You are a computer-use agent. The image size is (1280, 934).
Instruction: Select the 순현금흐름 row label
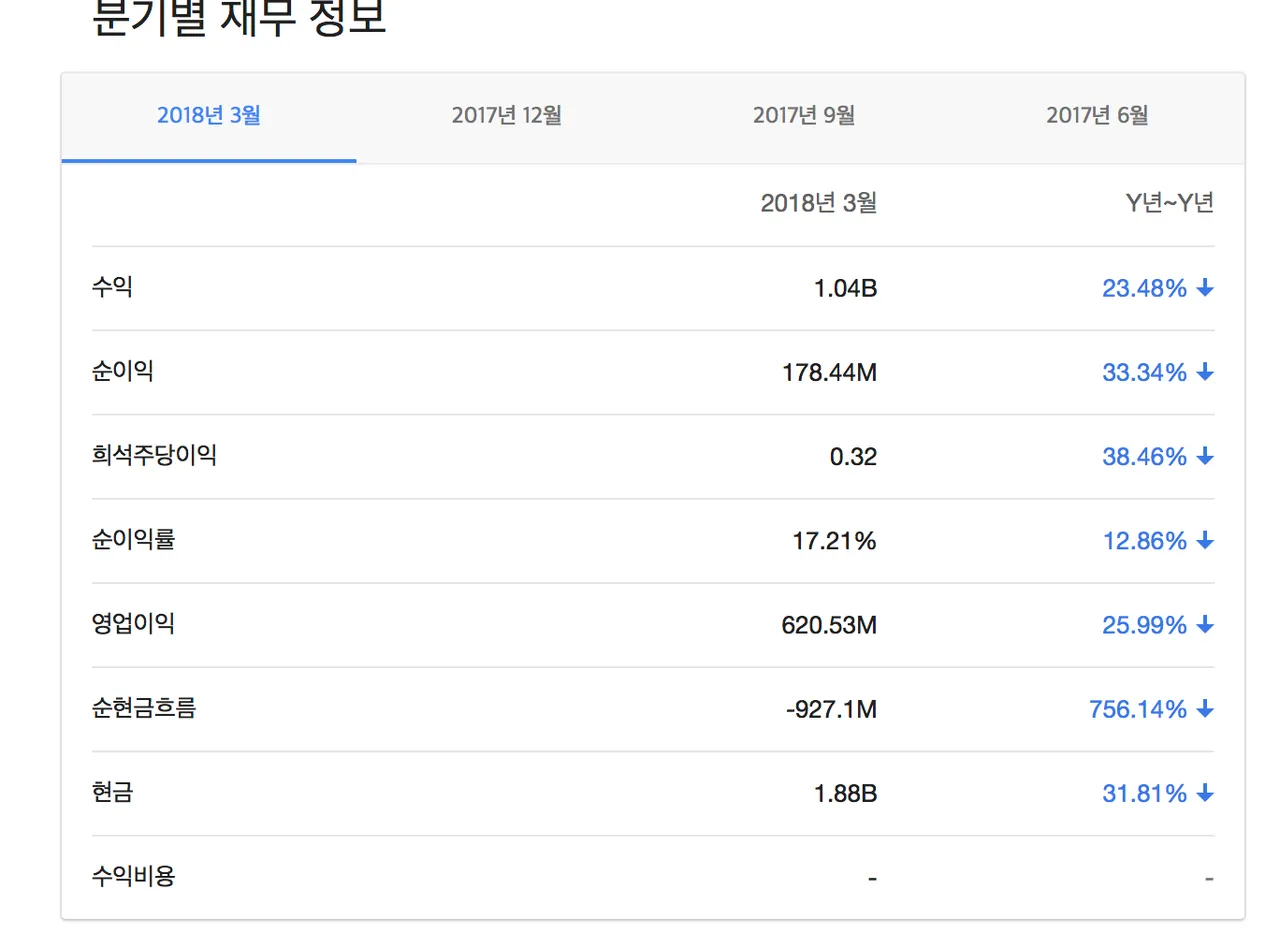[x=144, y=709]
